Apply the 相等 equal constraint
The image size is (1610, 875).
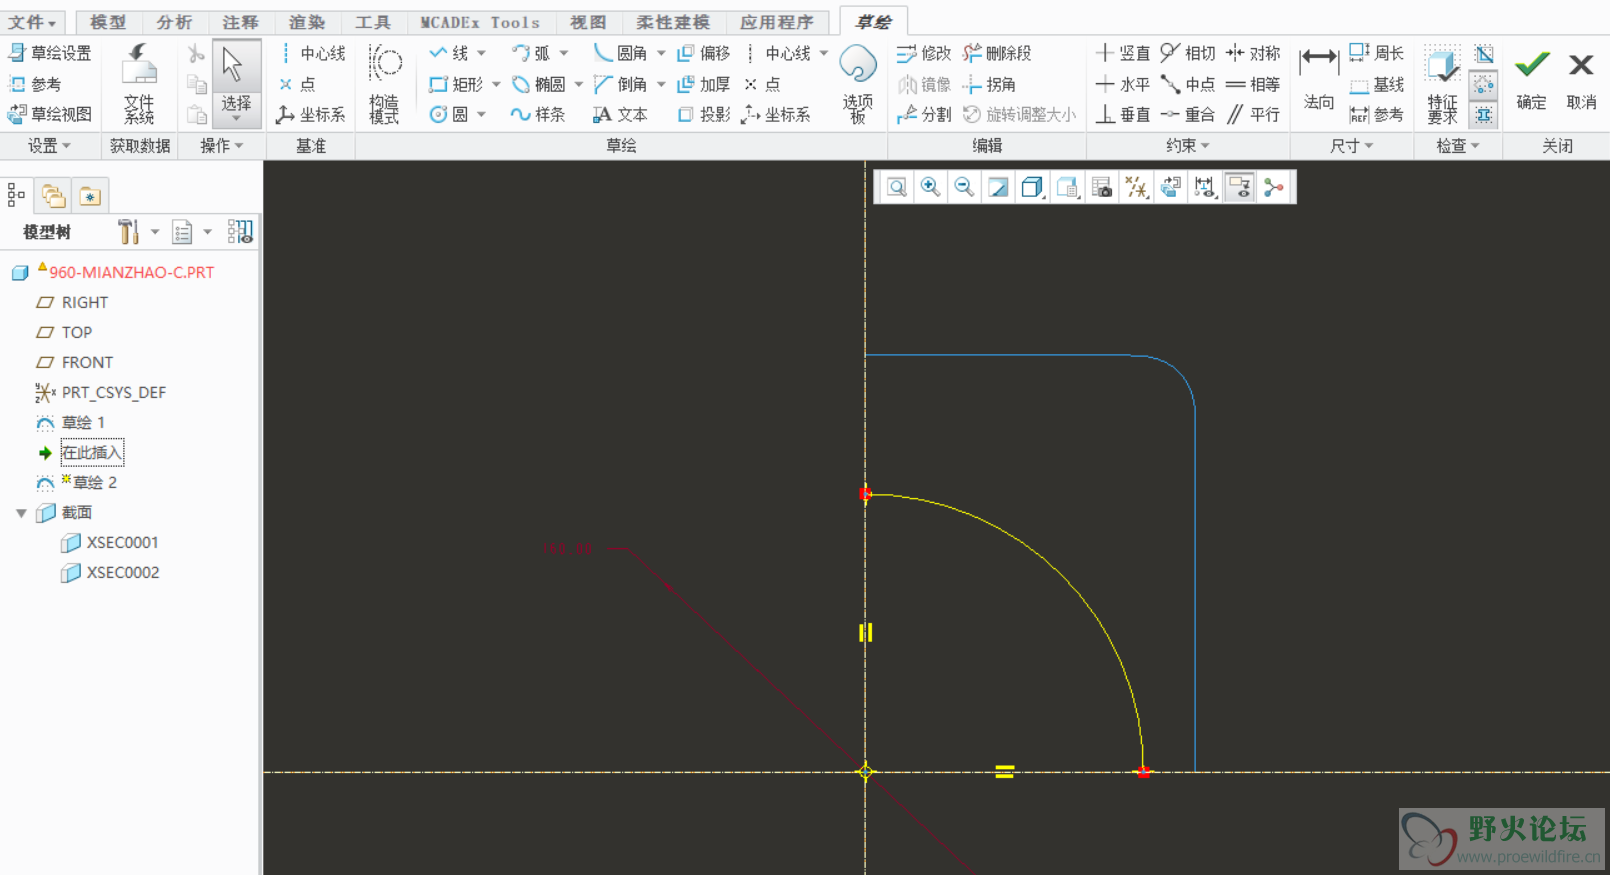(1253, 84)
